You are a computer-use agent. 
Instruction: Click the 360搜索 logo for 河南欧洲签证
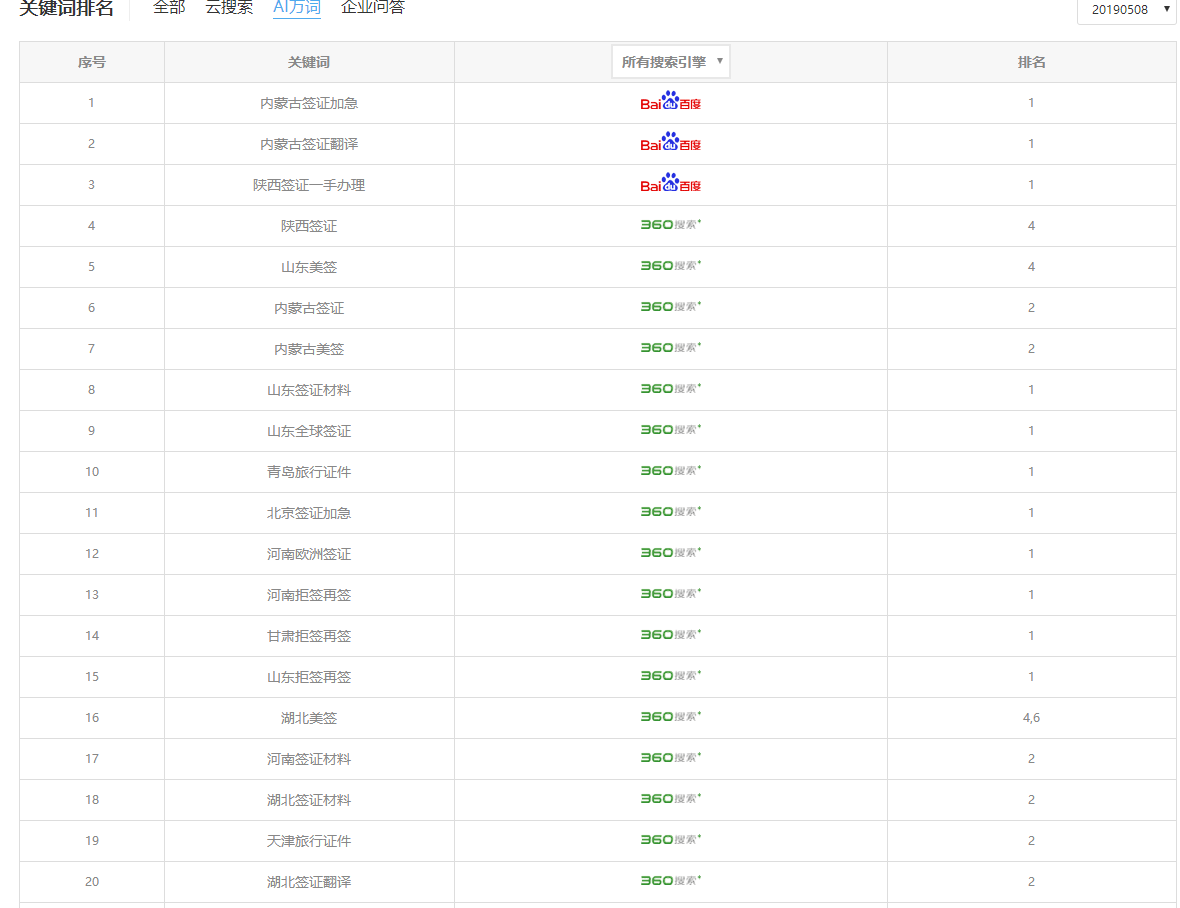(671, 553)
